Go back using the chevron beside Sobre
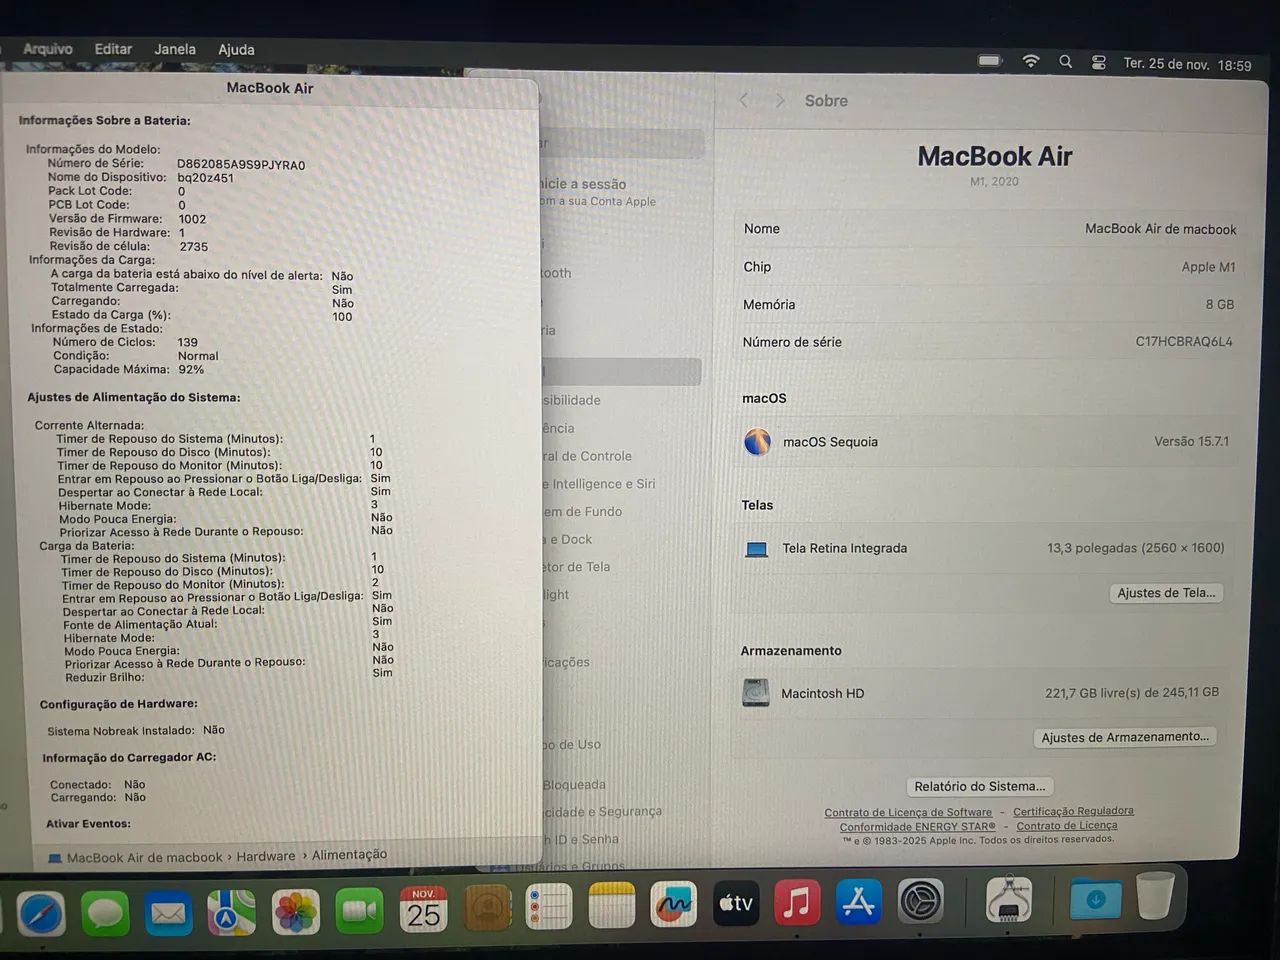 point(743,100)
